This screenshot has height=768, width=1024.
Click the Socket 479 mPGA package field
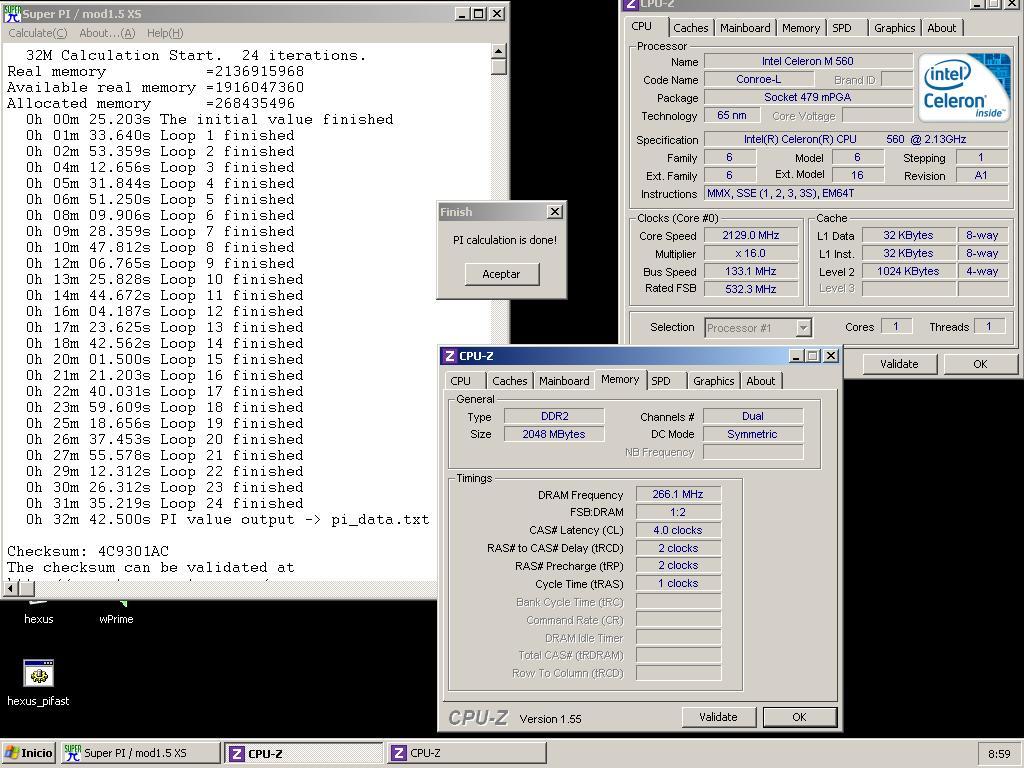pyautogui.click(x=808, y=97)
